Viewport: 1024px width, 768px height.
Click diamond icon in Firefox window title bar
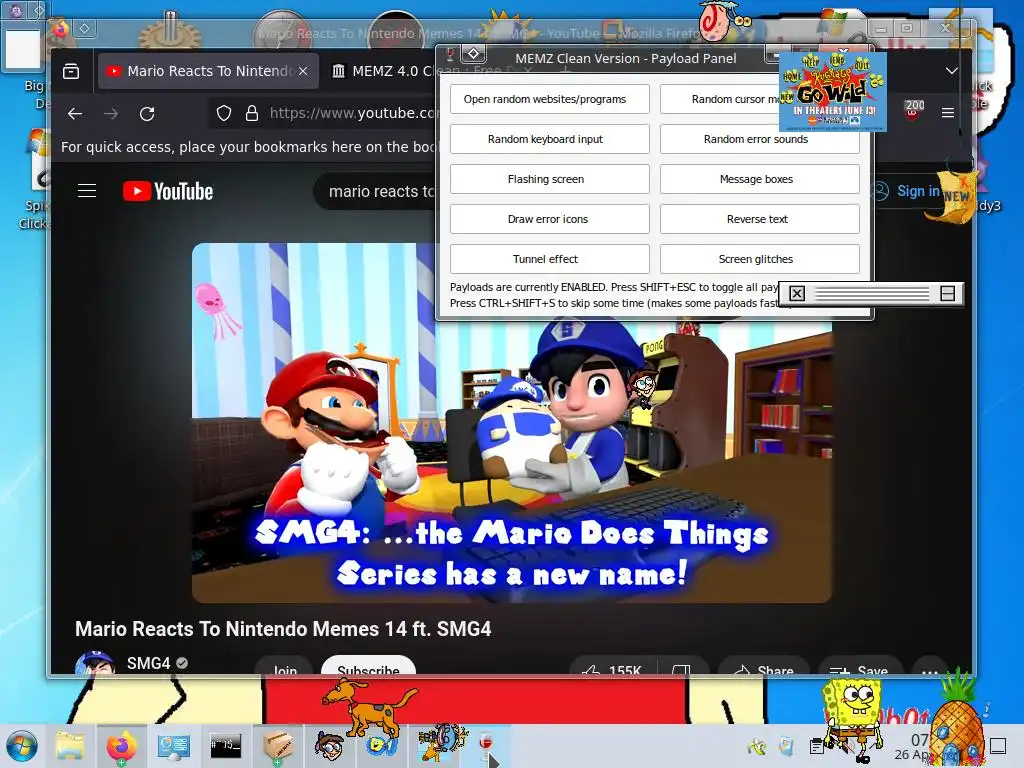(x=84, y=29)
